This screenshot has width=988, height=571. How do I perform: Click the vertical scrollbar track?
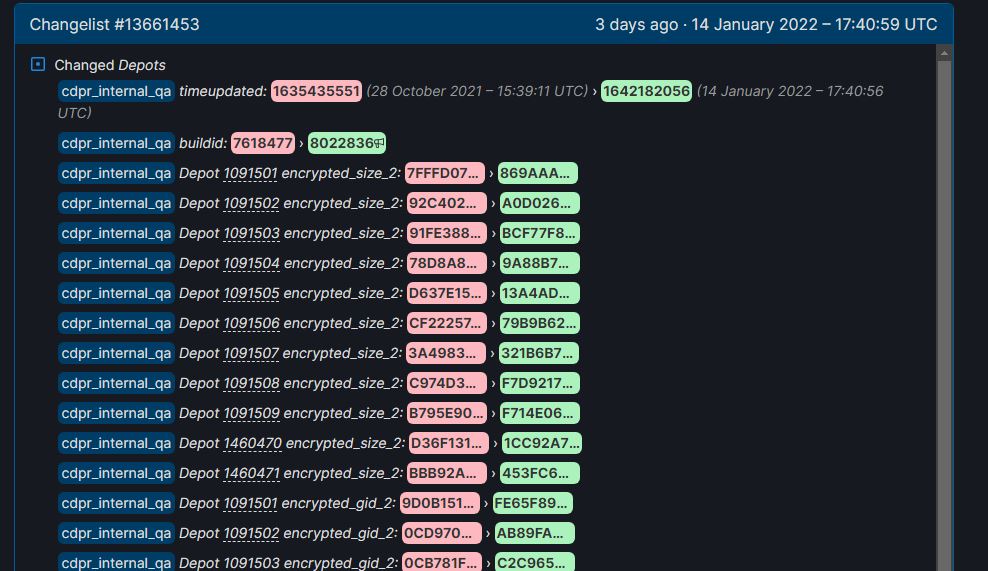click(x=944, y=315)
